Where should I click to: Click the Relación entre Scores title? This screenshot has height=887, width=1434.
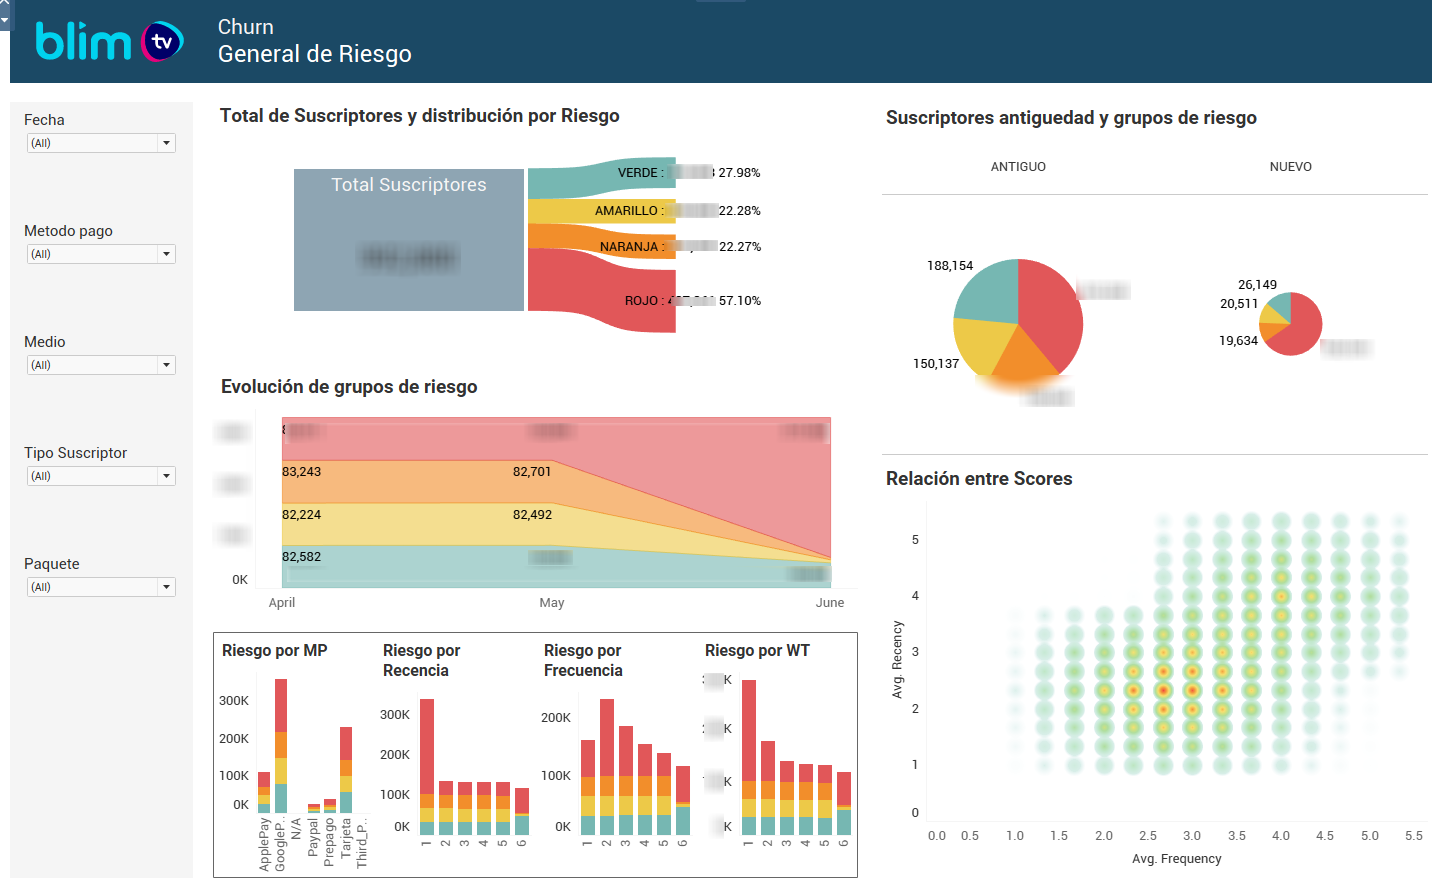click(x=978, y=479)
